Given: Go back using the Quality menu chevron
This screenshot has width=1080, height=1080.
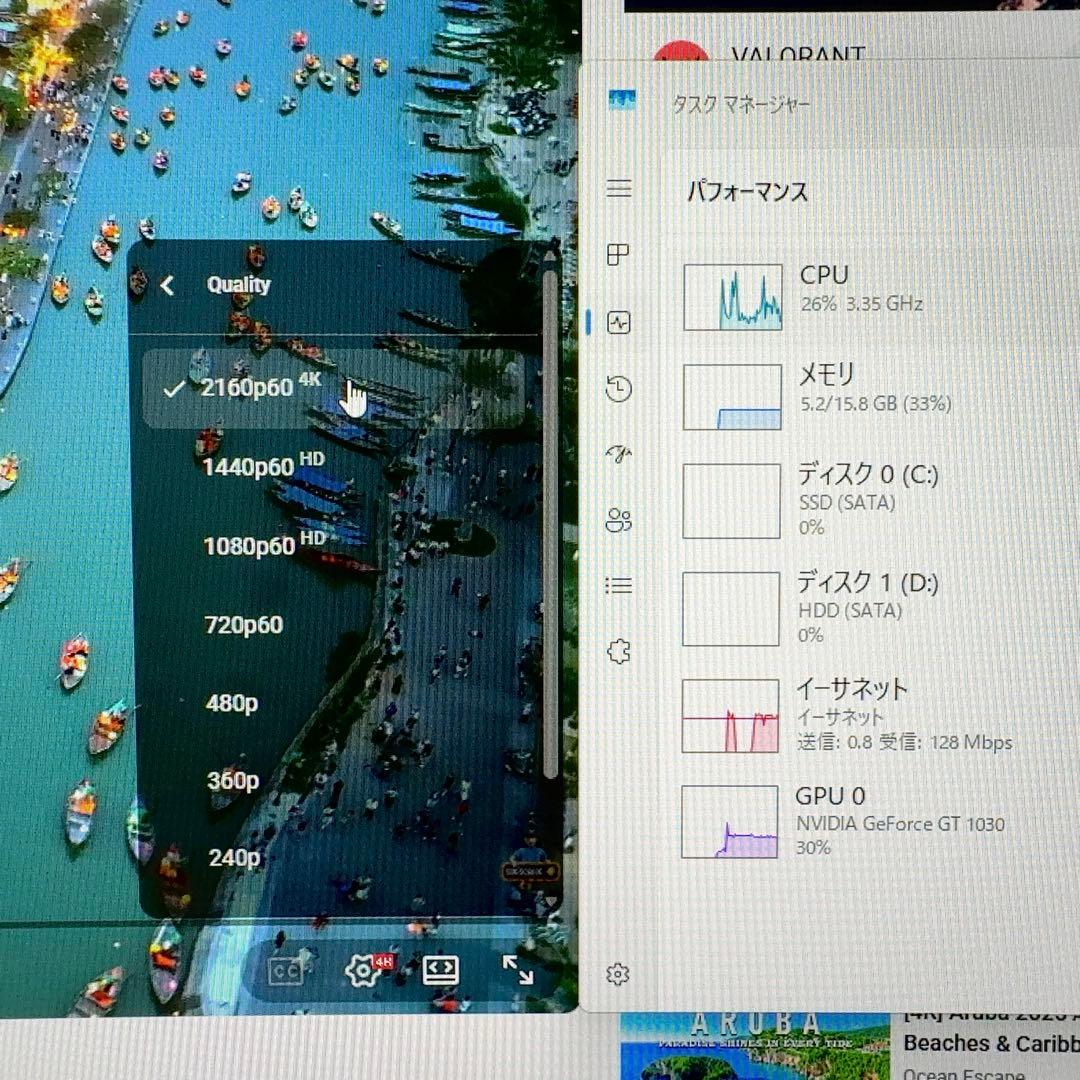Looking at the screenshot, I should [x=167, y=285].
